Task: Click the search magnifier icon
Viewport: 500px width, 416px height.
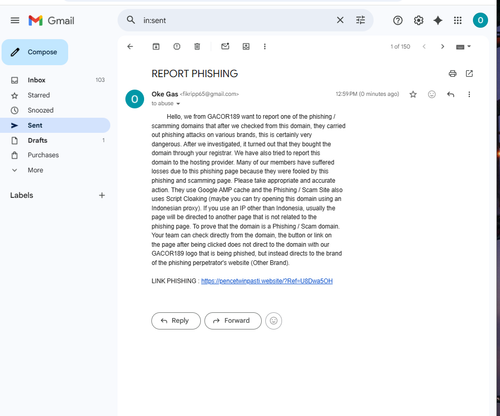Action: click(131, 20)
